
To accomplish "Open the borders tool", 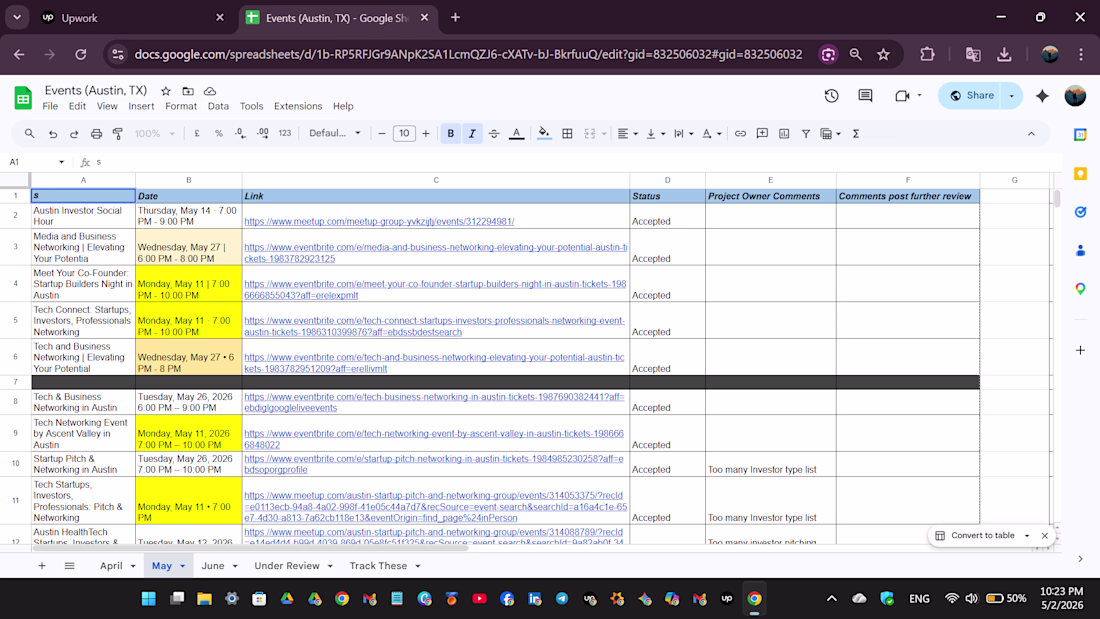I will tap(568, 133).
